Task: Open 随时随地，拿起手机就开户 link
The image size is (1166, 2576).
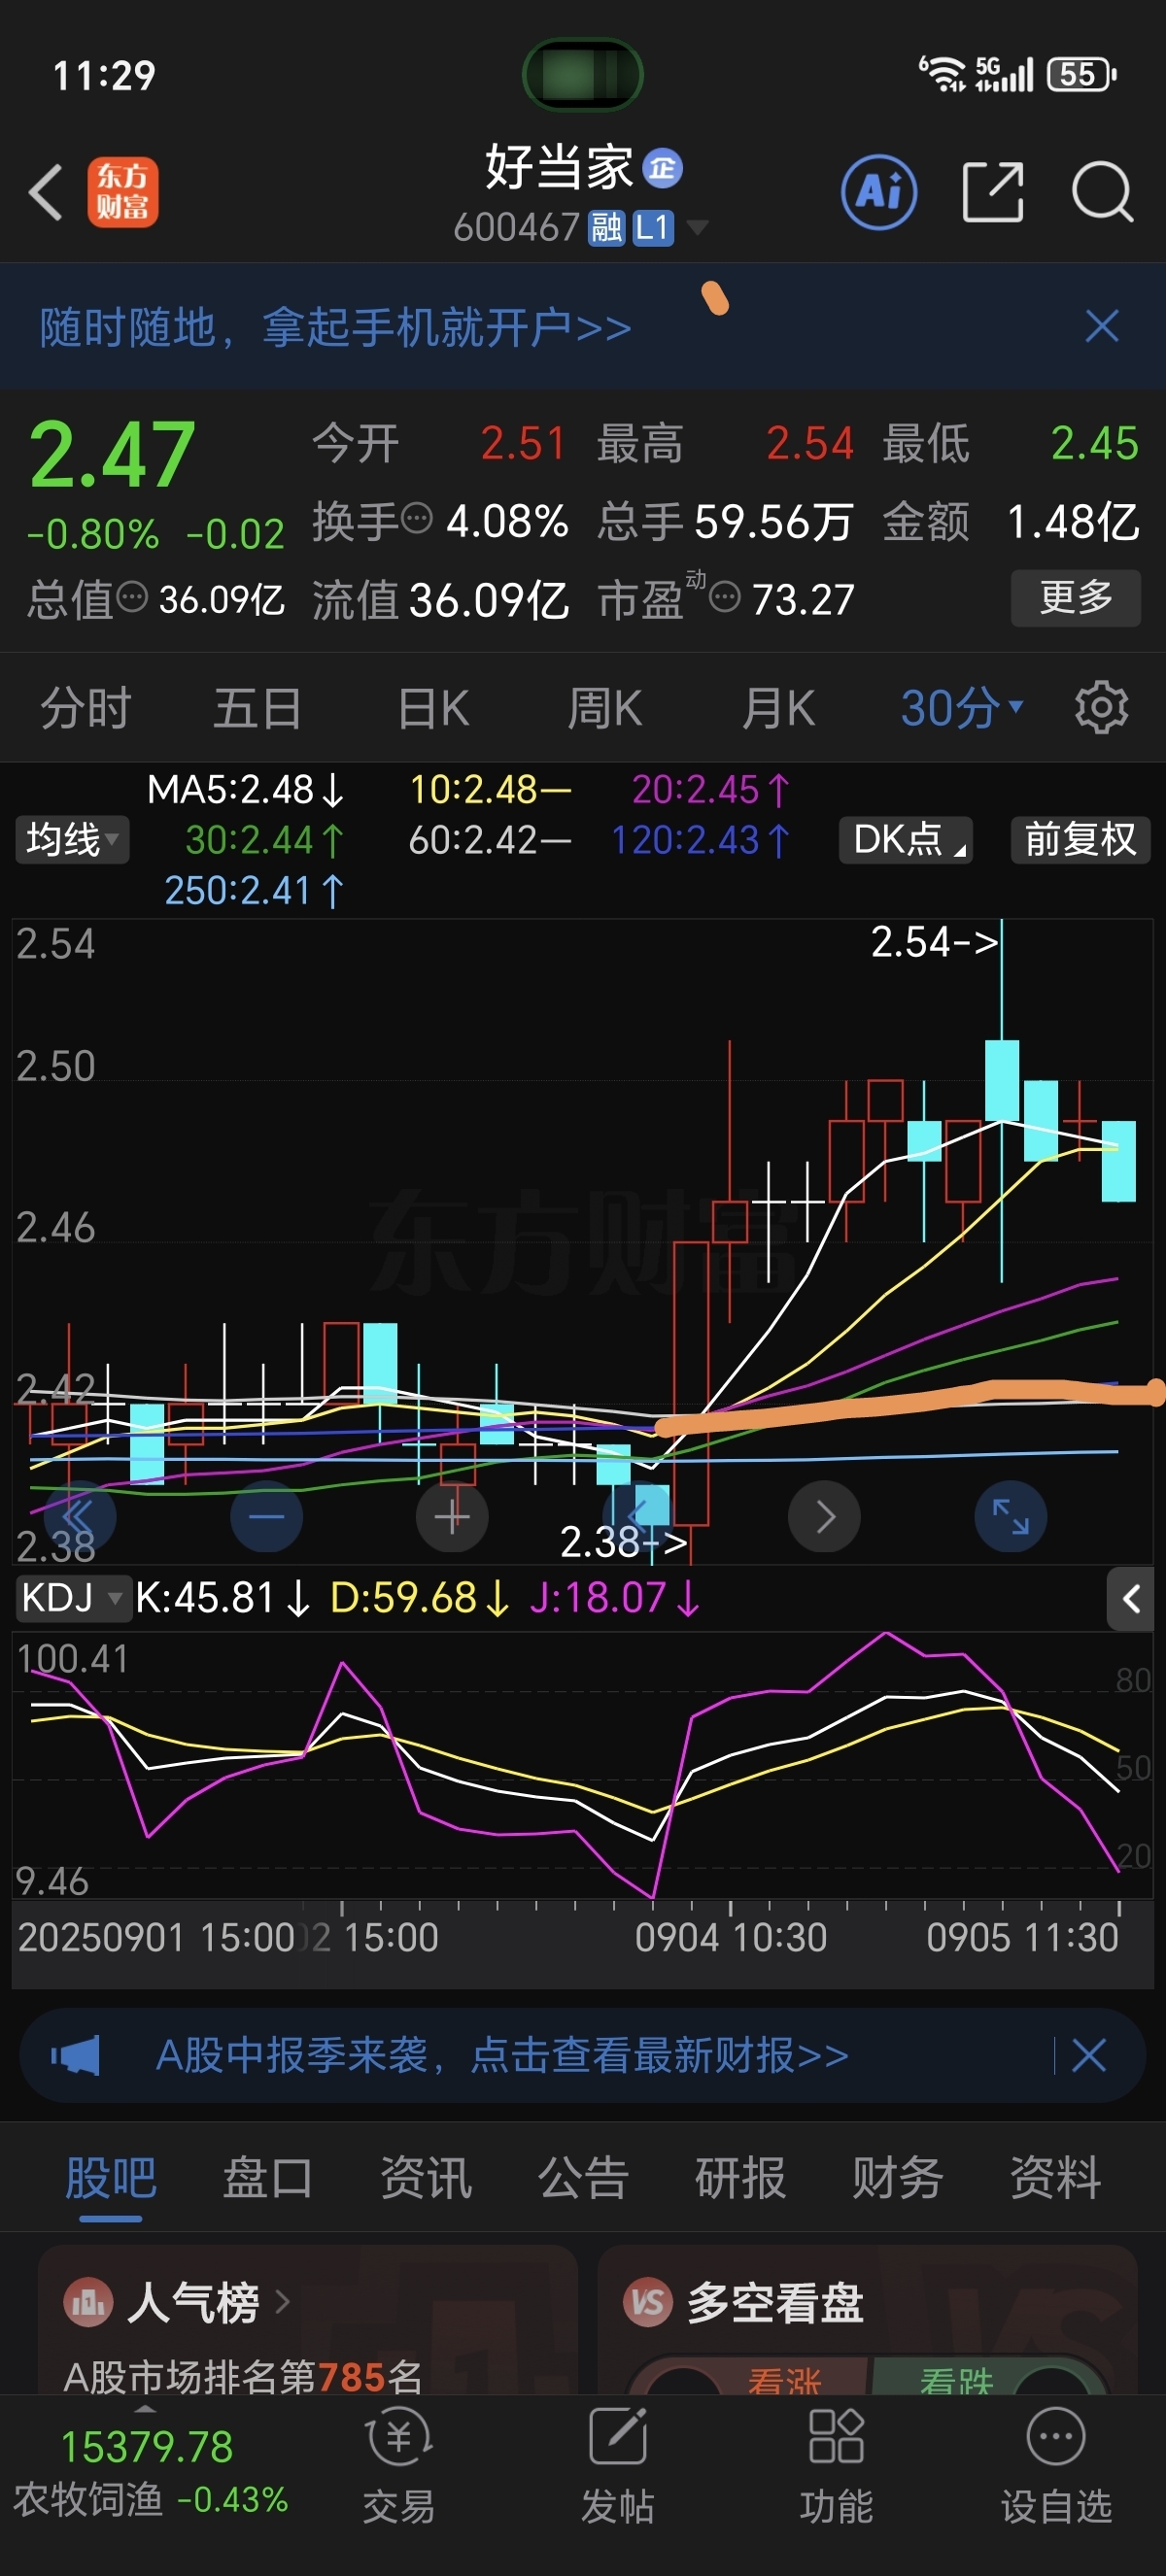Action: [x=336, y=327]
